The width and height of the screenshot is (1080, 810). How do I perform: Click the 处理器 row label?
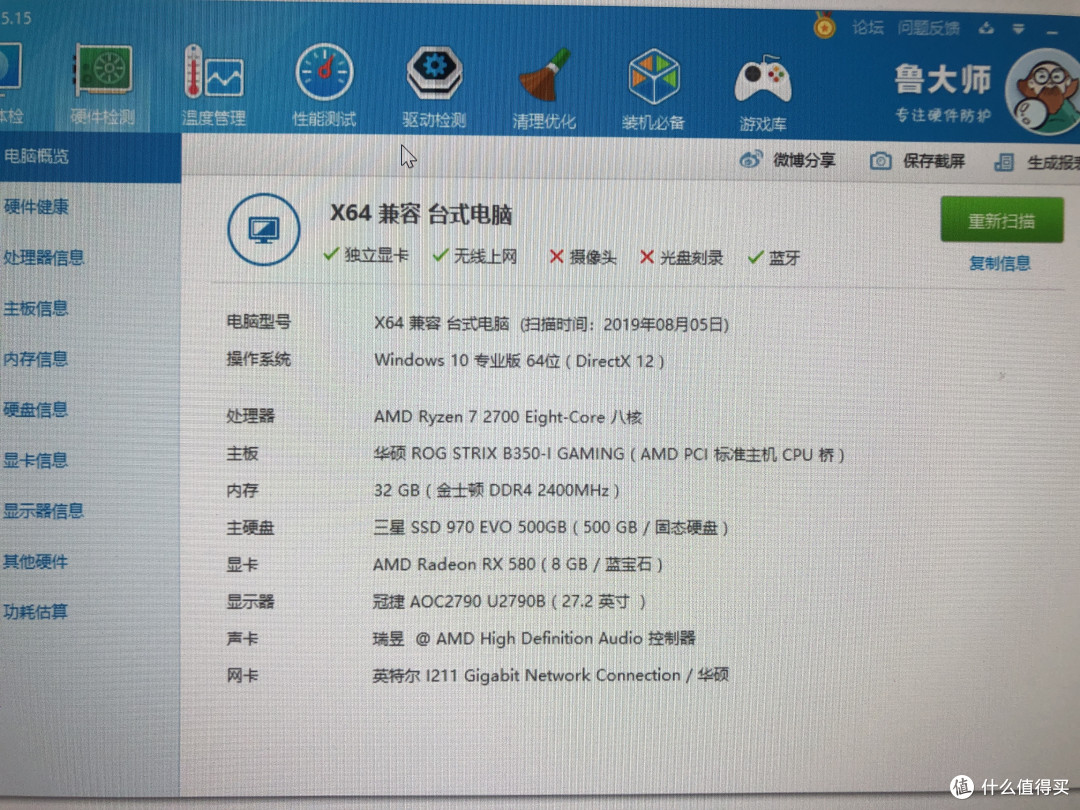pyautogui.click(x=251, y=416)
